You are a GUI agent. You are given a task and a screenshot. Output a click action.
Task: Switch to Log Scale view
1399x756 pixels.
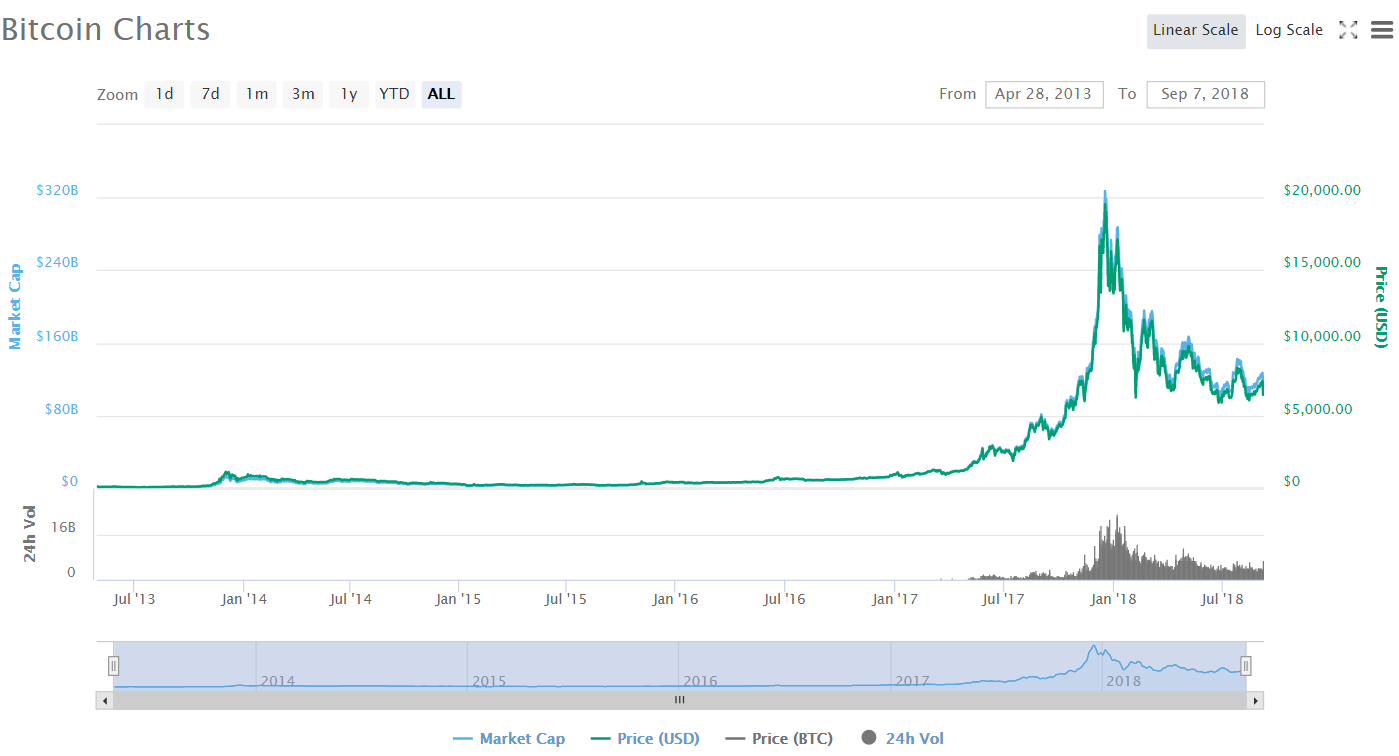[x=1288, y=30]
